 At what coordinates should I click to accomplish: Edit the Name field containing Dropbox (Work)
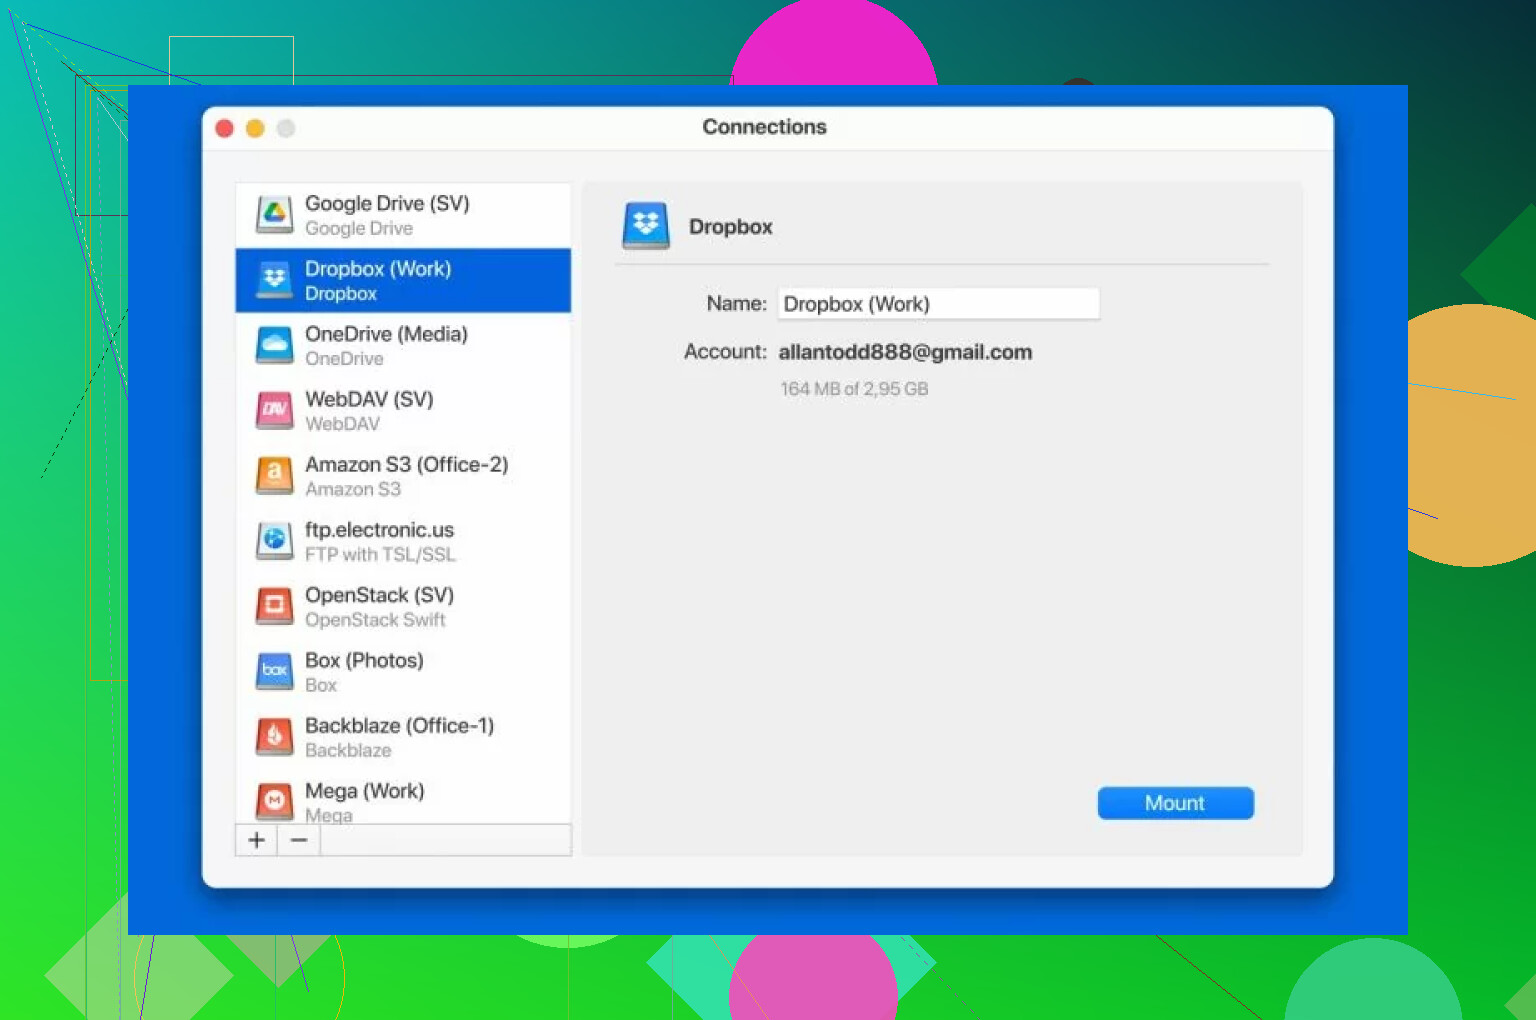[939, 304]
